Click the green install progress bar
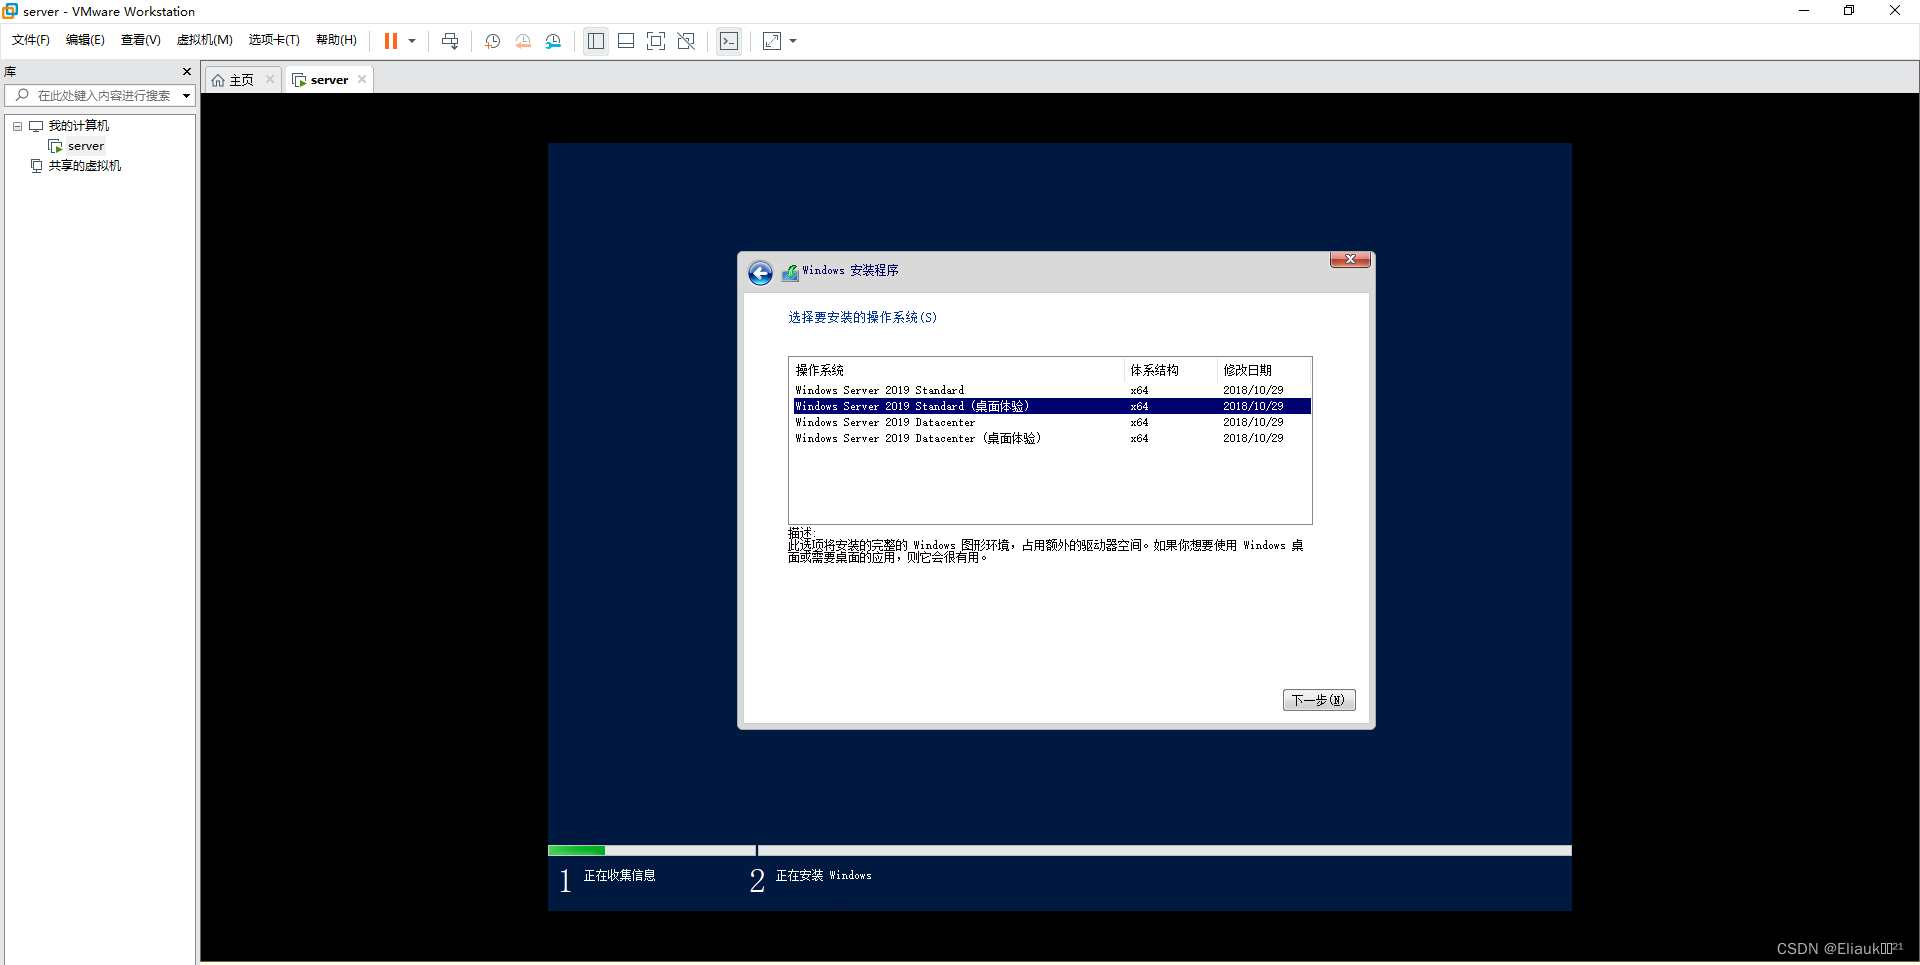The width and height of the screenshot is (1920, 965). 577,850
